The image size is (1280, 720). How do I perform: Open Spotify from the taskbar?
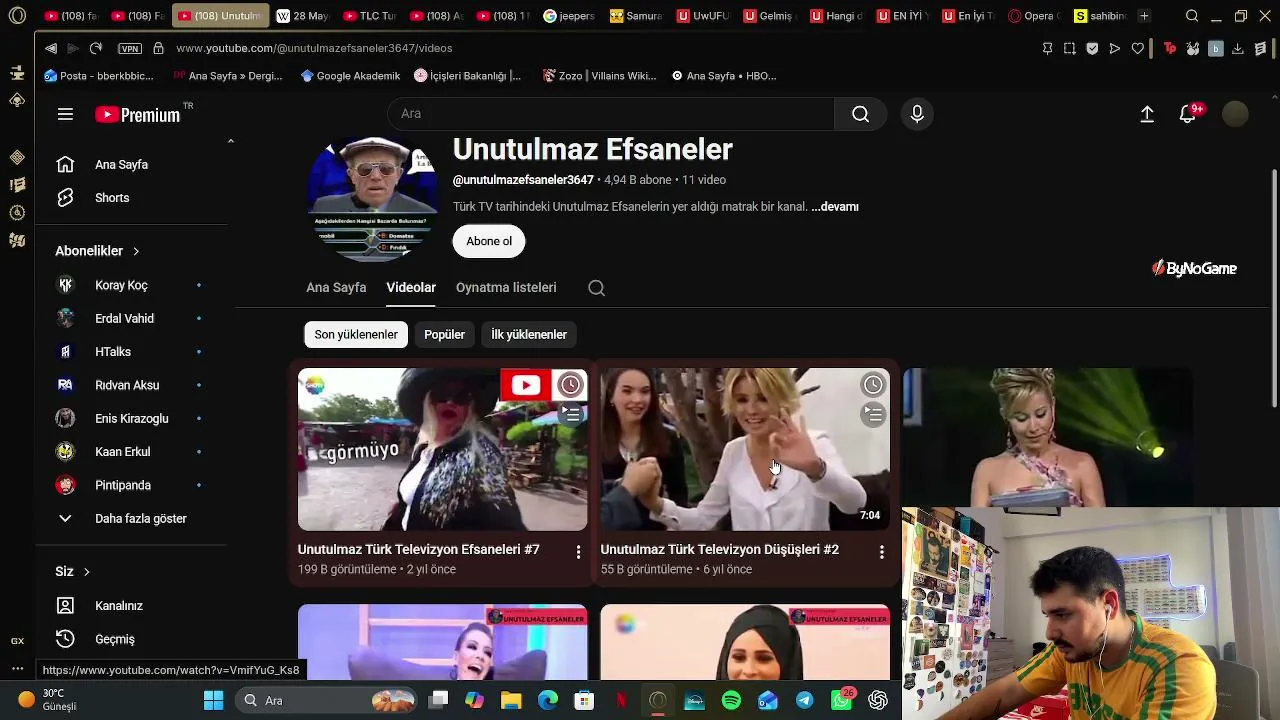pos(731,700)
